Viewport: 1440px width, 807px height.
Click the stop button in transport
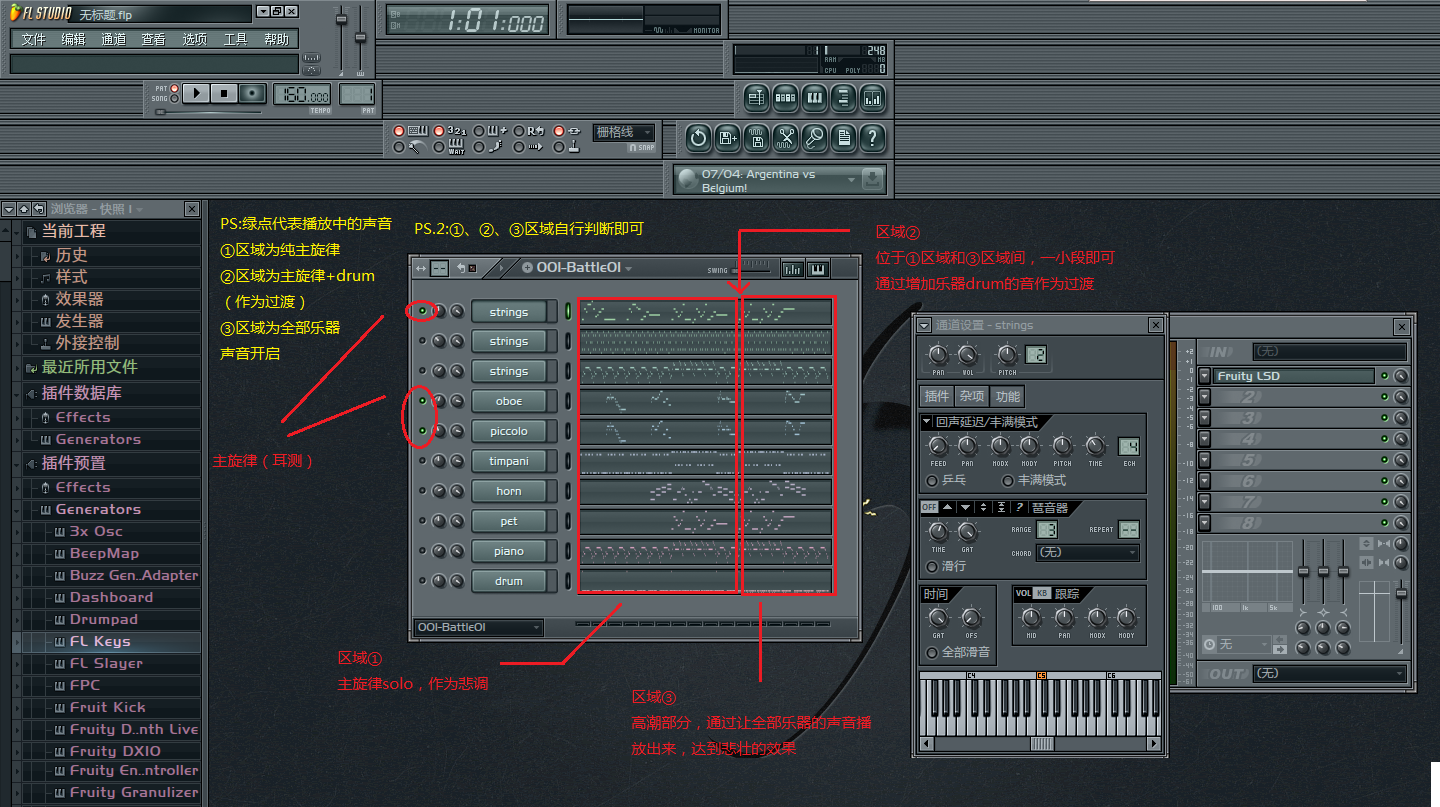(224, 93)
